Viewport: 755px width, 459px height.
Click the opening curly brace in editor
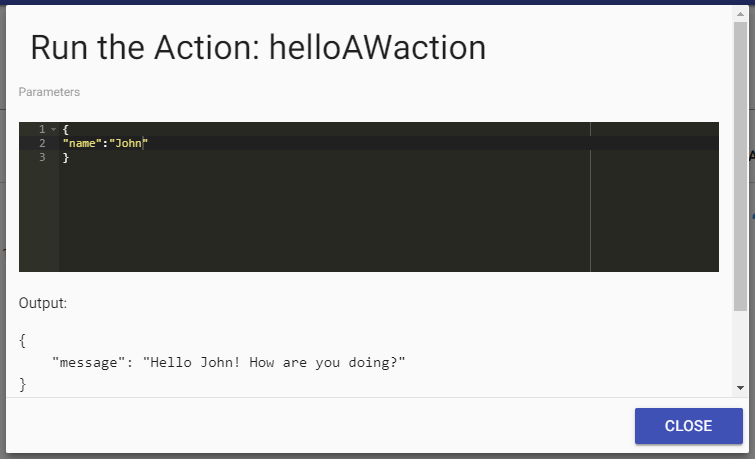65,130
